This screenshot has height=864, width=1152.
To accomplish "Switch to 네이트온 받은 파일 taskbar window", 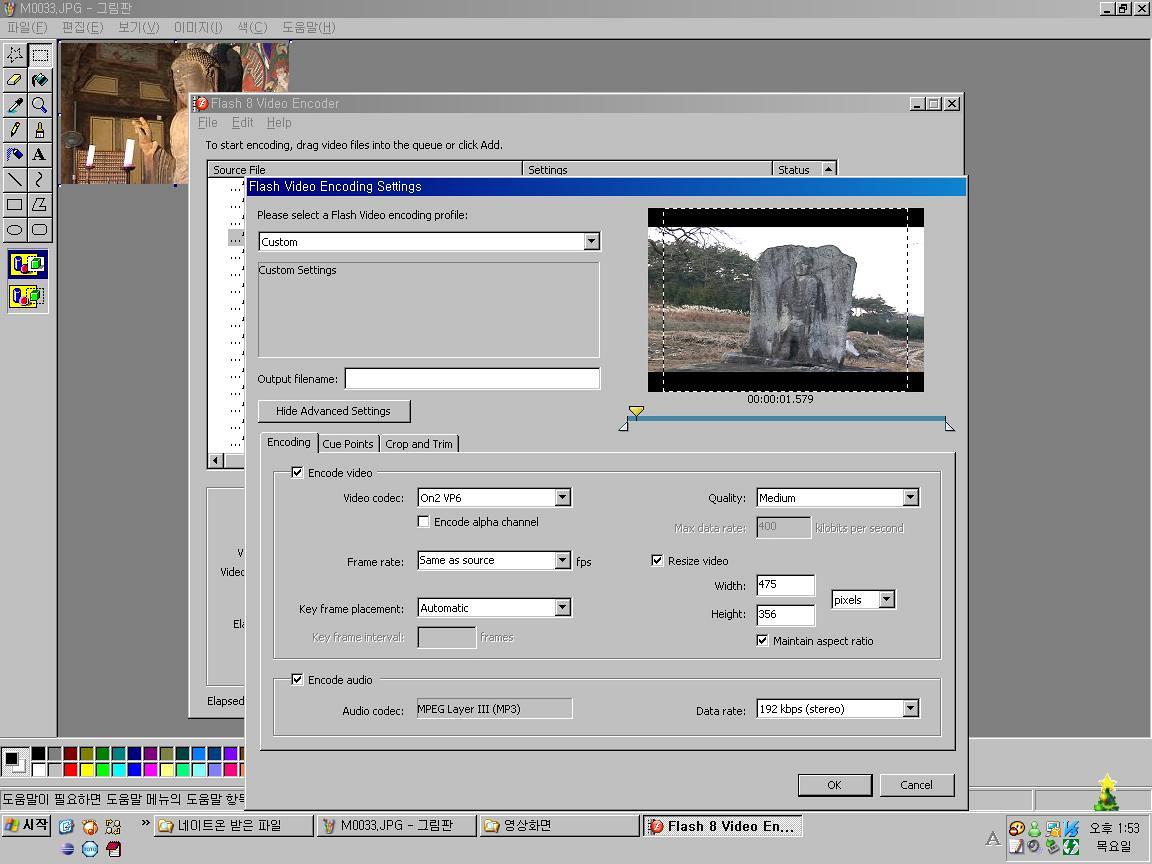I will 234,826.
